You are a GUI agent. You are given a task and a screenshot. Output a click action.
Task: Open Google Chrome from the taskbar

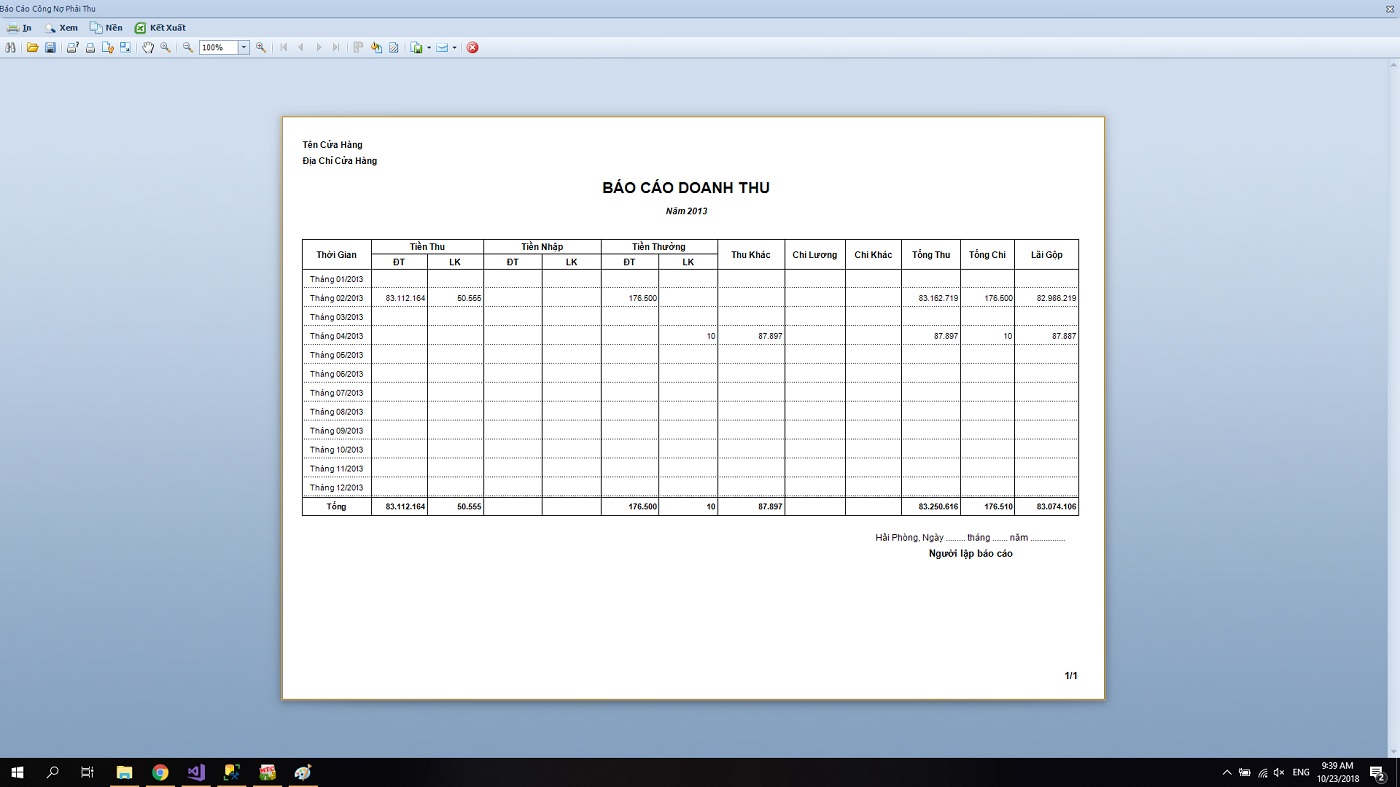(160, 772)
